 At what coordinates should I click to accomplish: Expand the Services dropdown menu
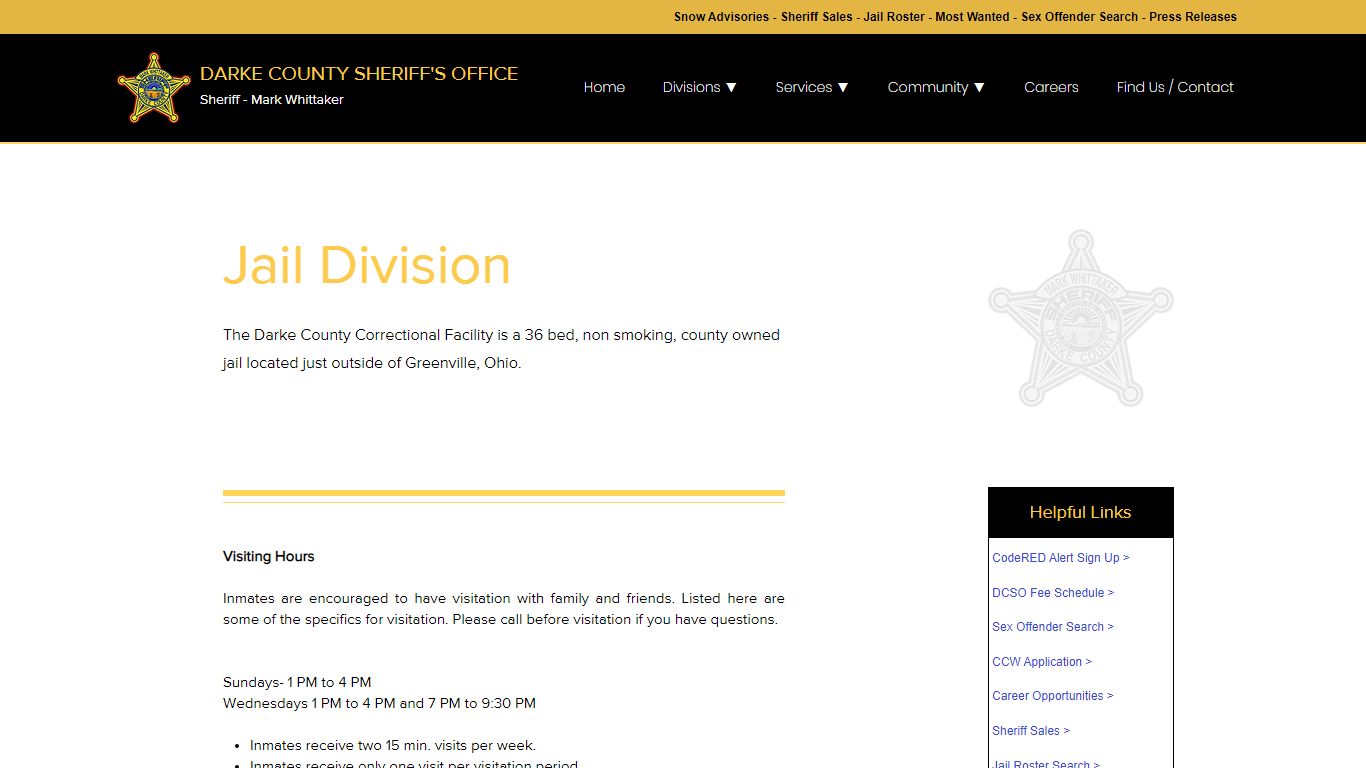811,87
